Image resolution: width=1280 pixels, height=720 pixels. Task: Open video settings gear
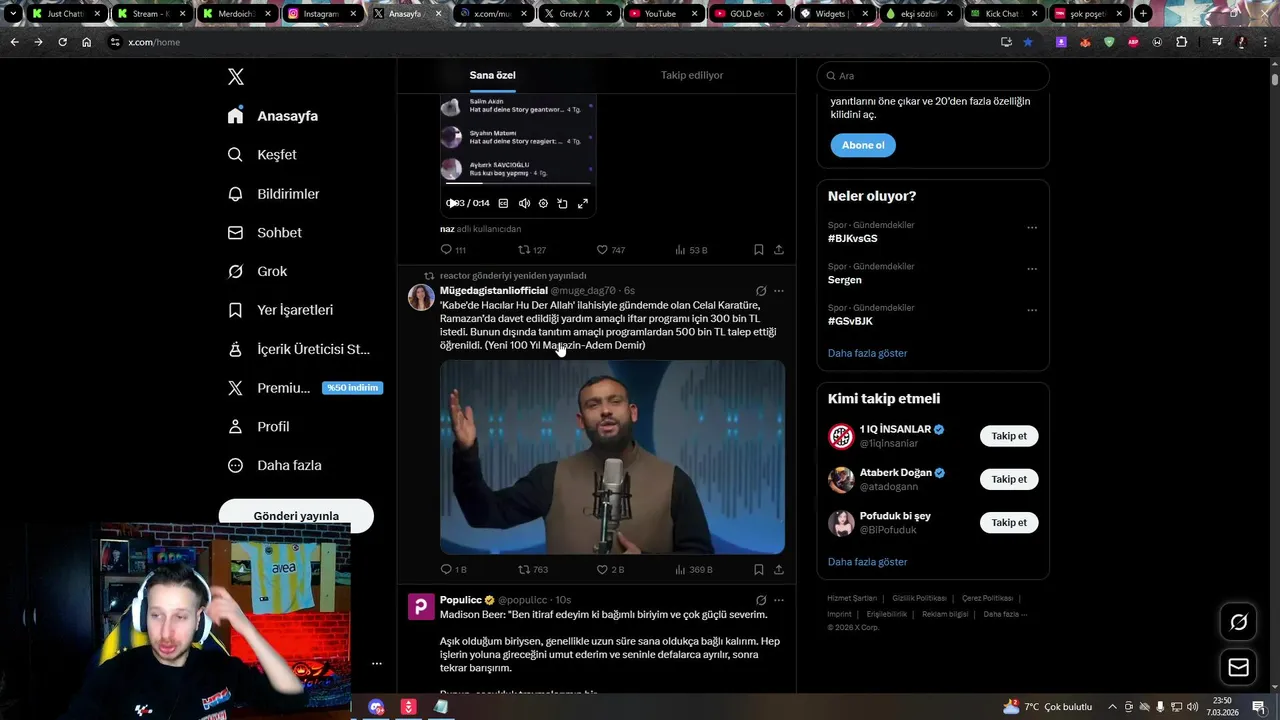(543, 203)
